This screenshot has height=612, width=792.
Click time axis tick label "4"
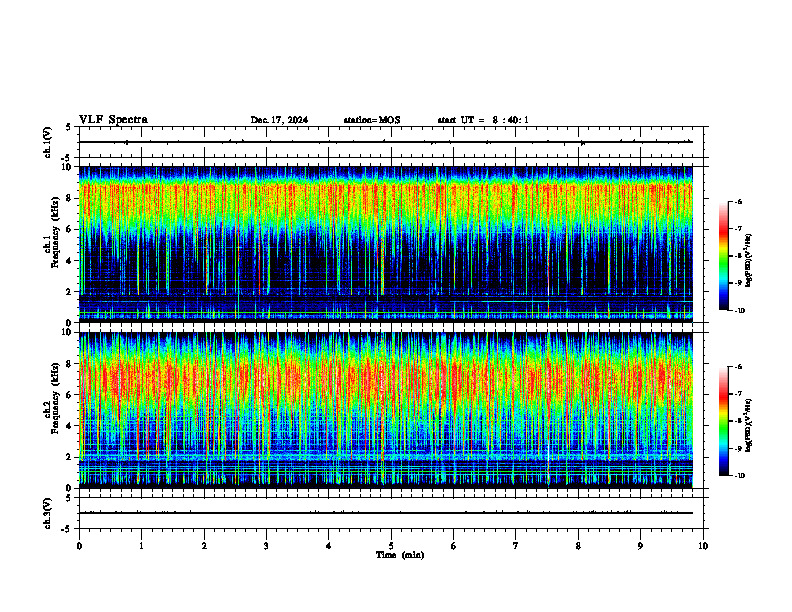[329, 546]
